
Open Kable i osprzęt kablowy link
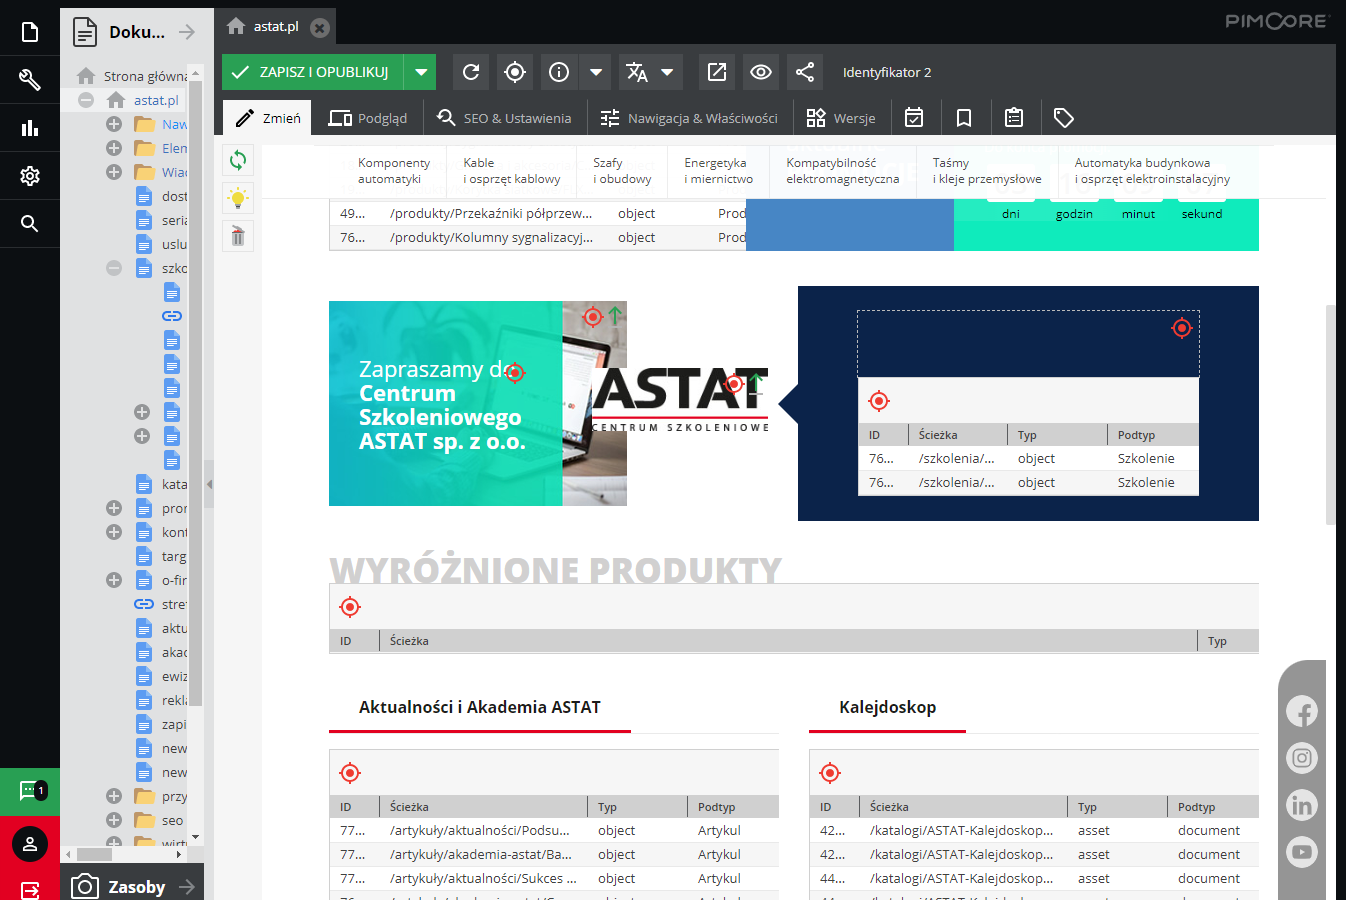coord(512,171)
